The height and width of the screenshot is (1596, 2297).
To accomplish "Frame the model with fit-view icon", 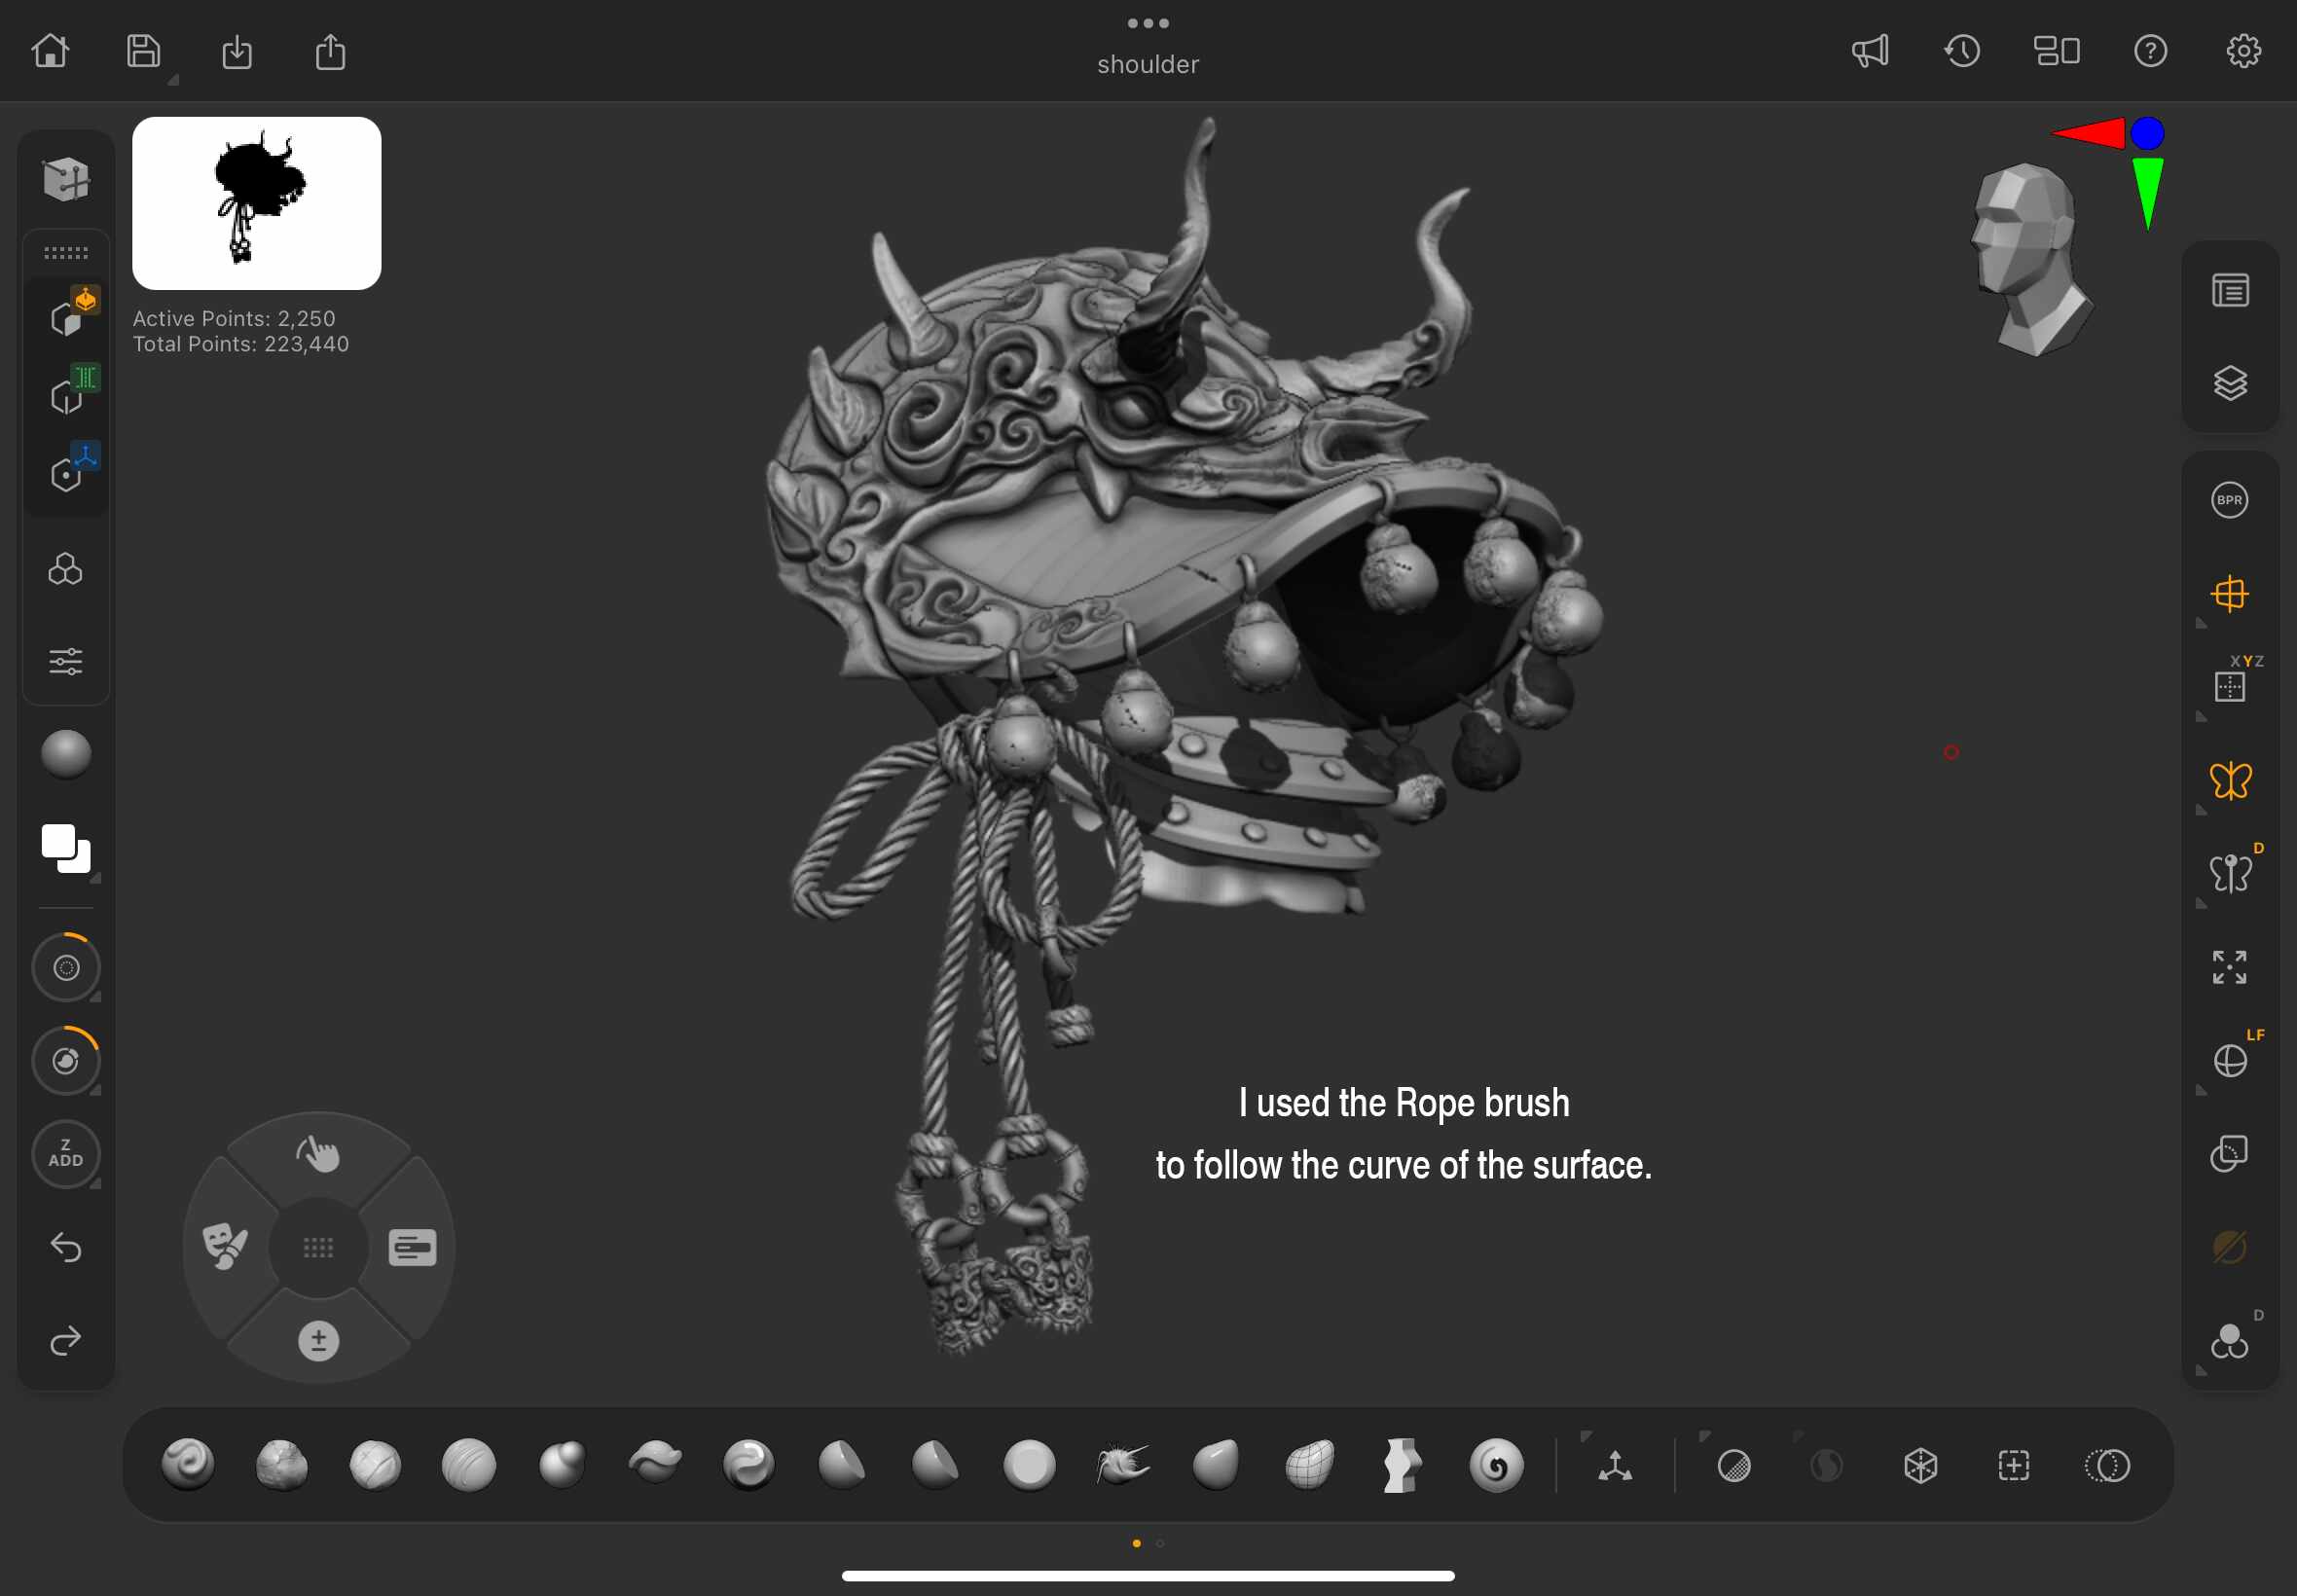I will [x=2229, y=967].
